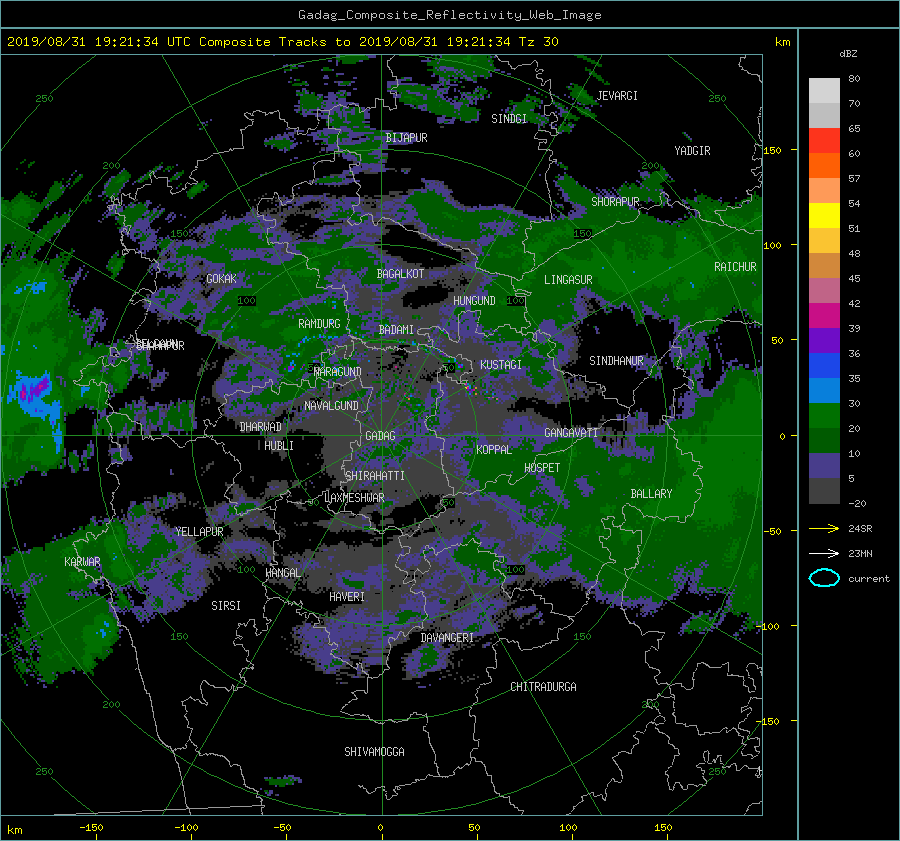900x841 pixels.
Task: Click the dark gray -20 dBZ swatch
Action: (824, 491)
